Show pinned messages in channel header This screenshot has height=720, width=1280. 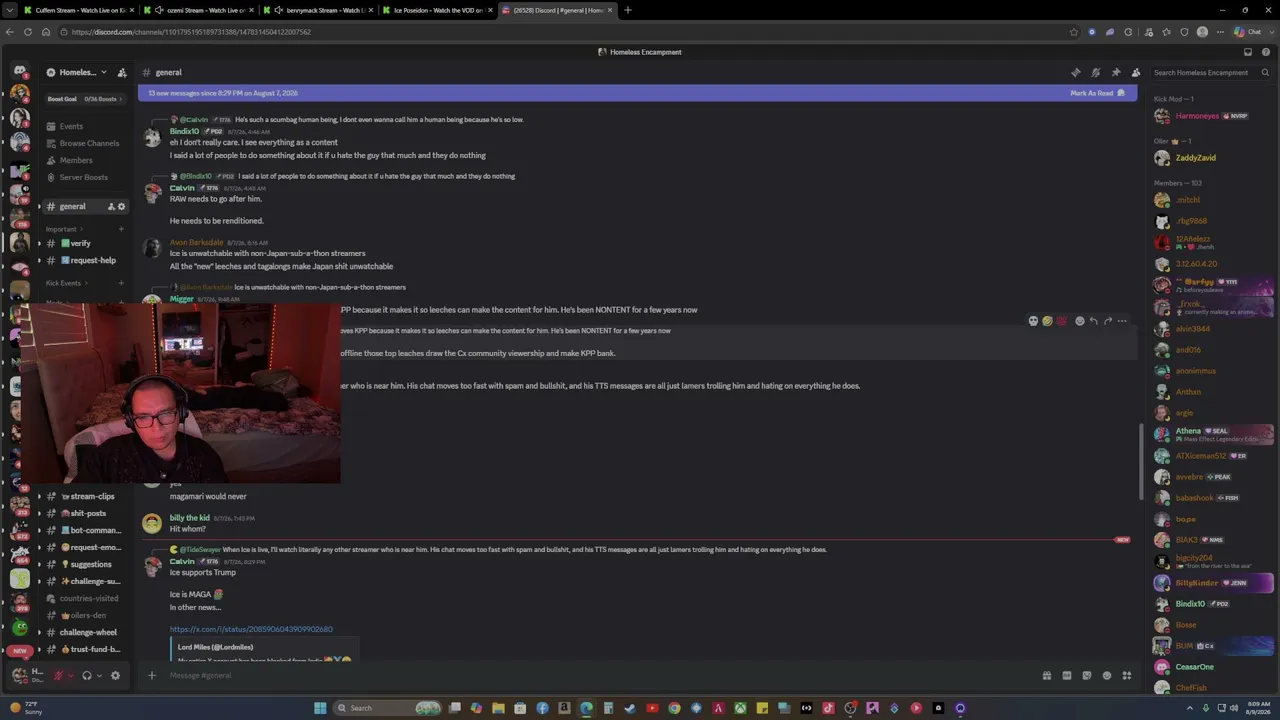1116,72
